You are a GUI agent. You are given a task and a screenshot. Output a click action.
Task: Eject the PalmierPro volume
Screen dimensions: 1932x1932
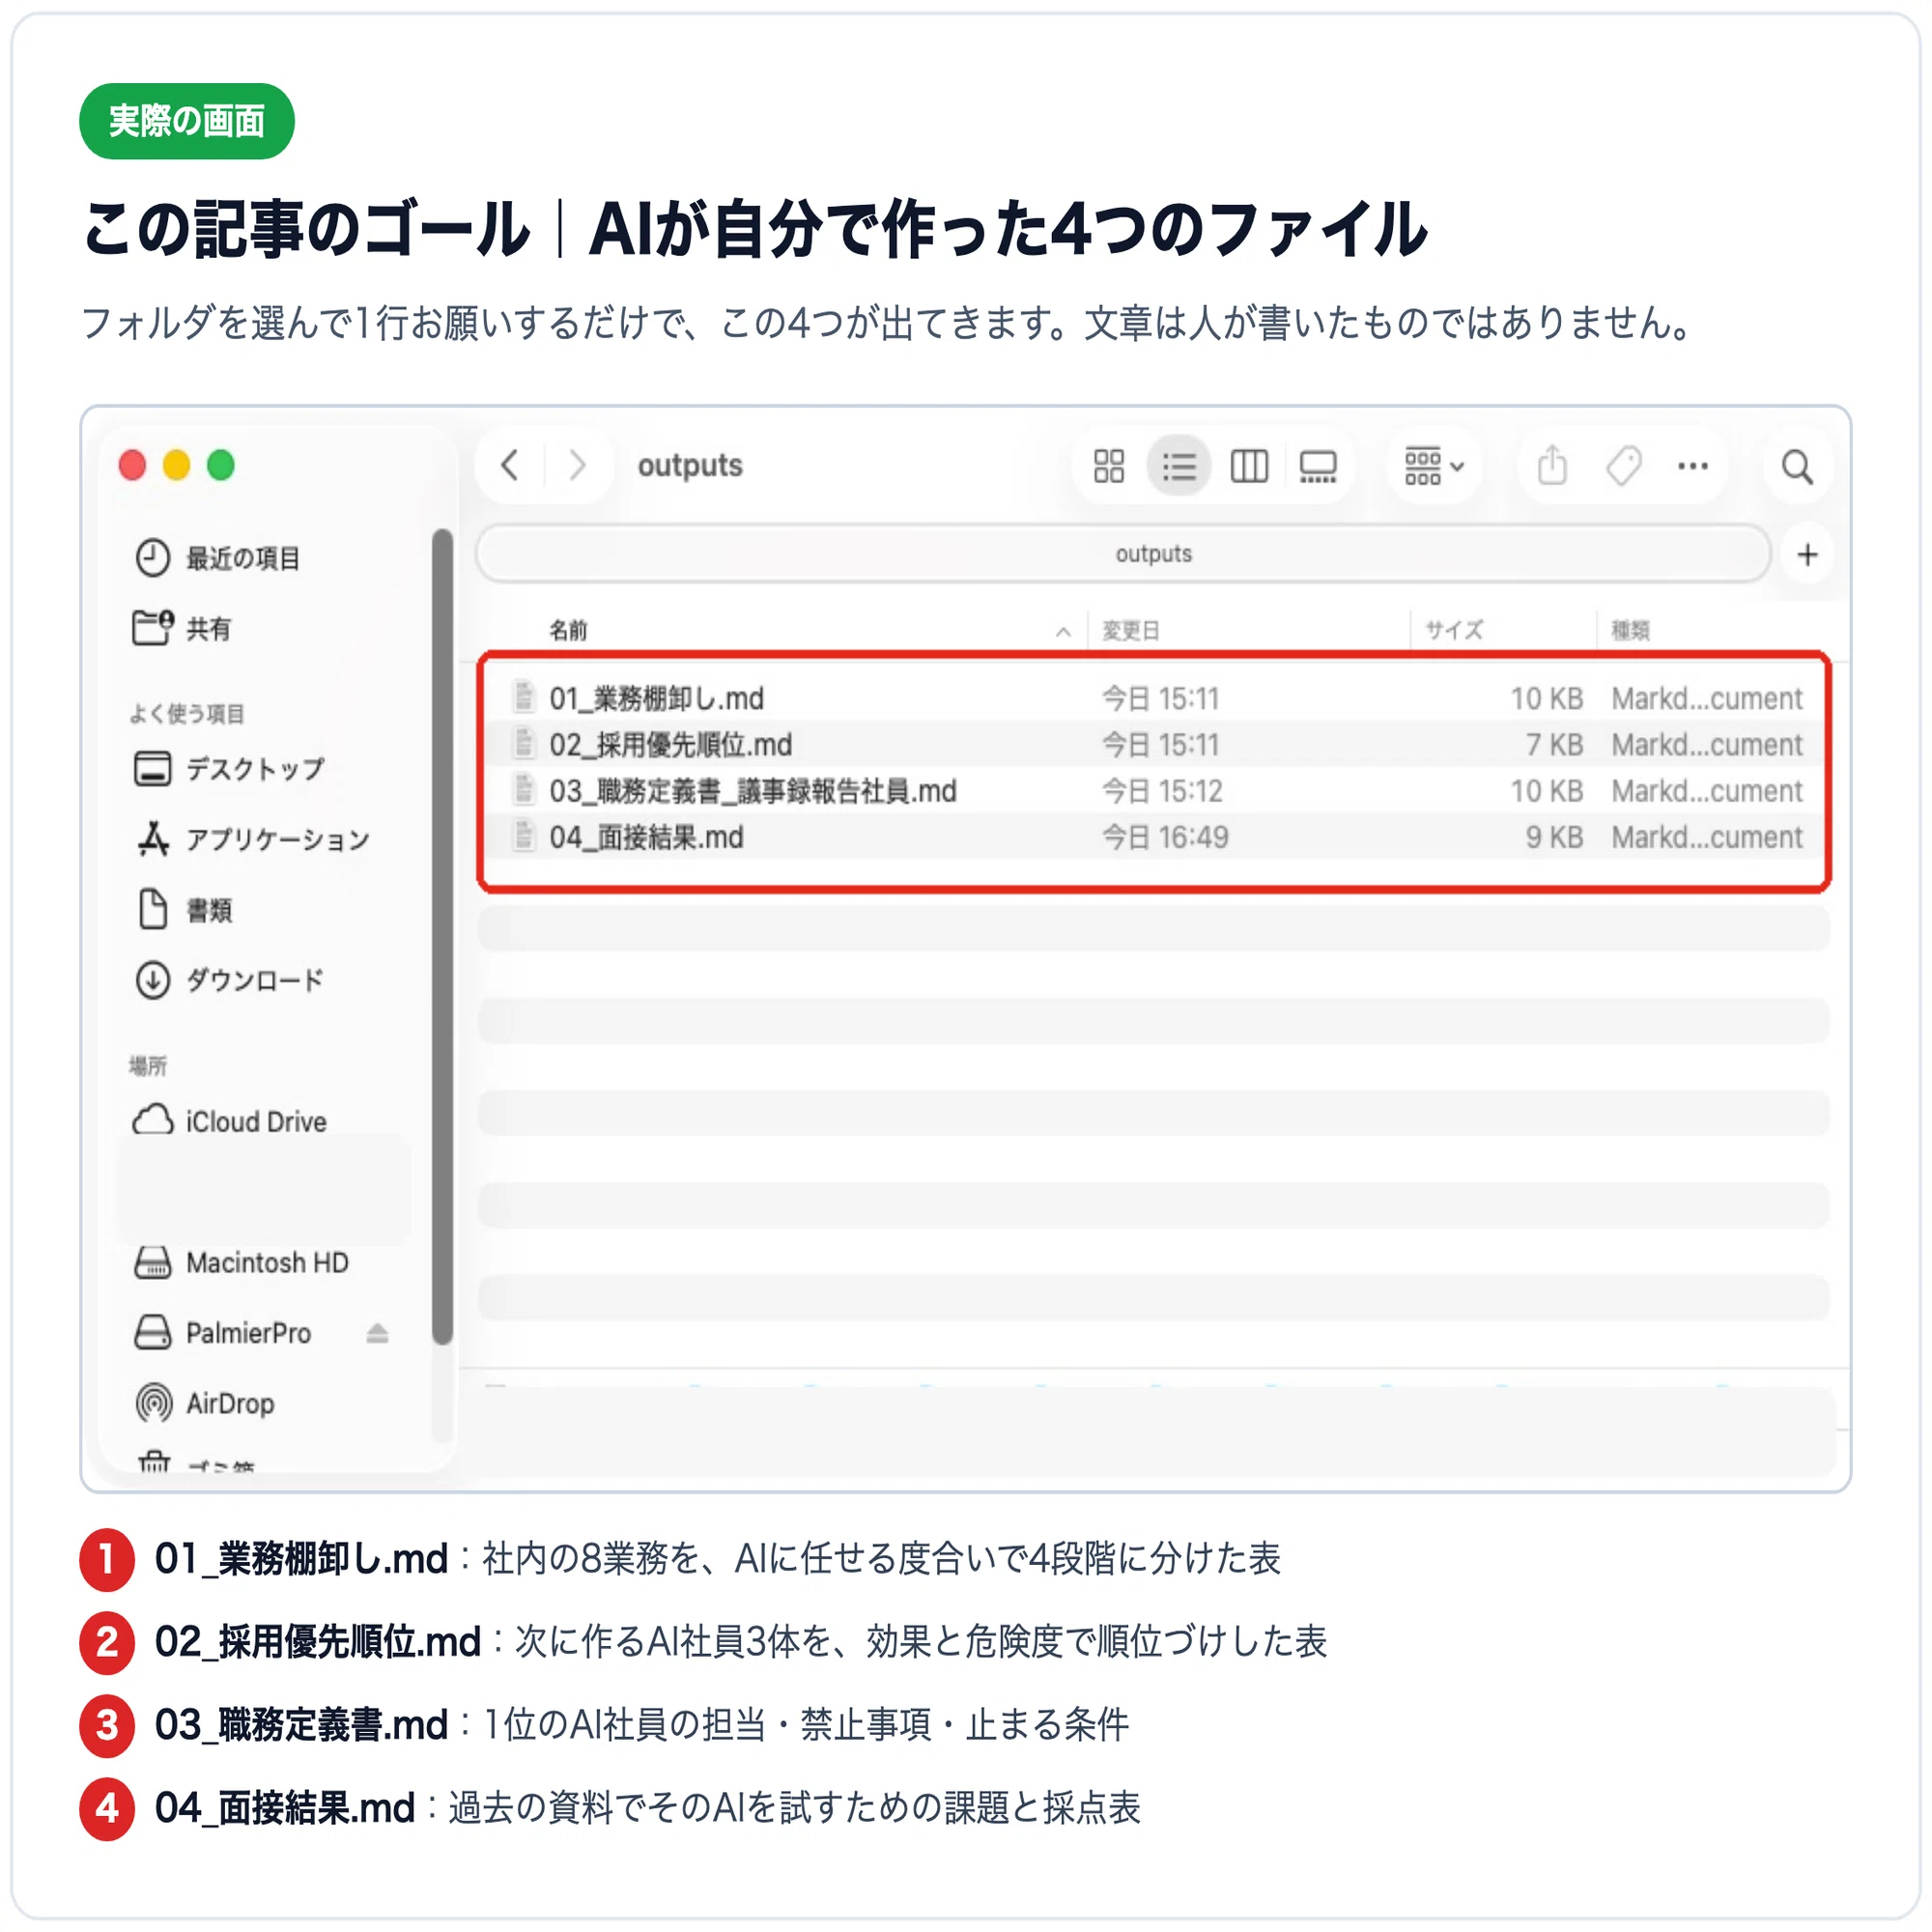[x=377, y=1333]
